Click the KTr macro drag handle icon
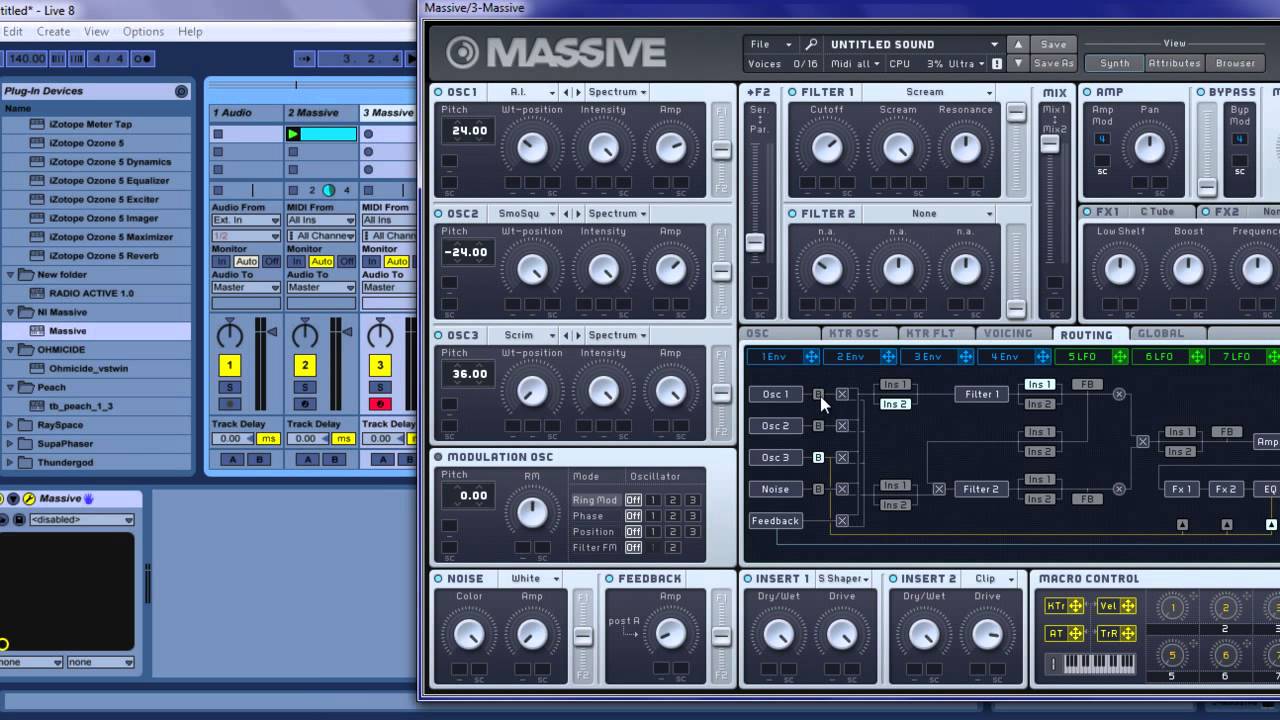The width and height of the screenshot is (1280, 720). tap(1075, 606)
